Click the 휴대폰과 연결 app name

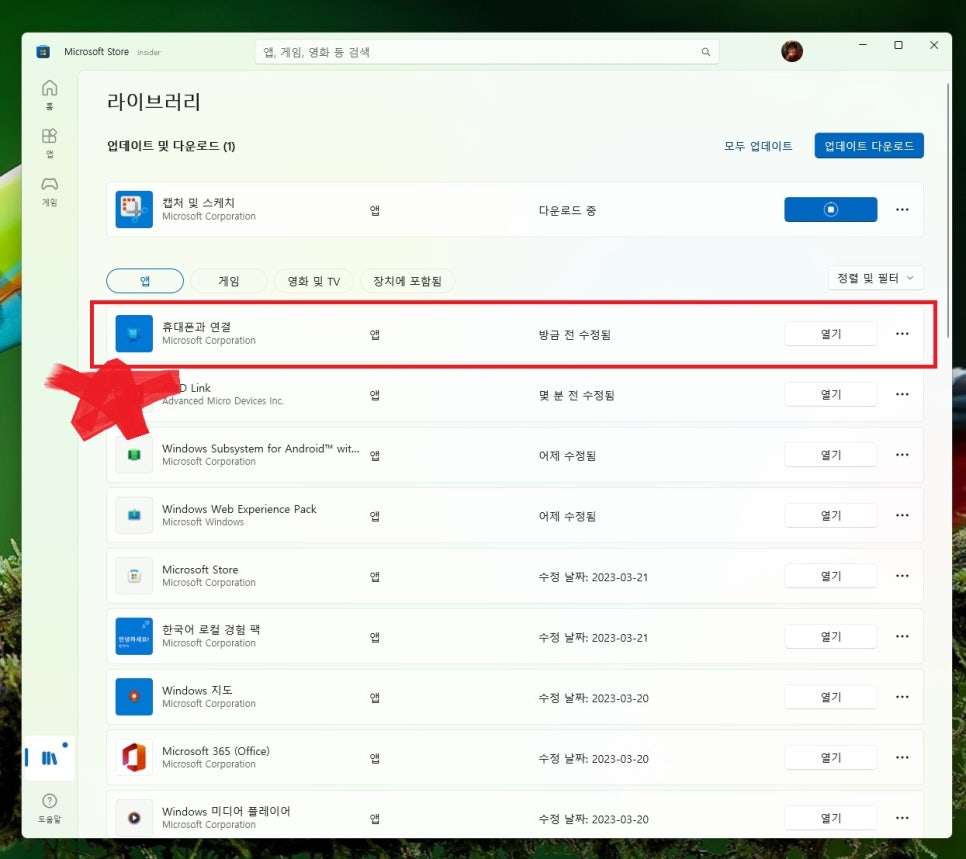click(x=197, y=327)
